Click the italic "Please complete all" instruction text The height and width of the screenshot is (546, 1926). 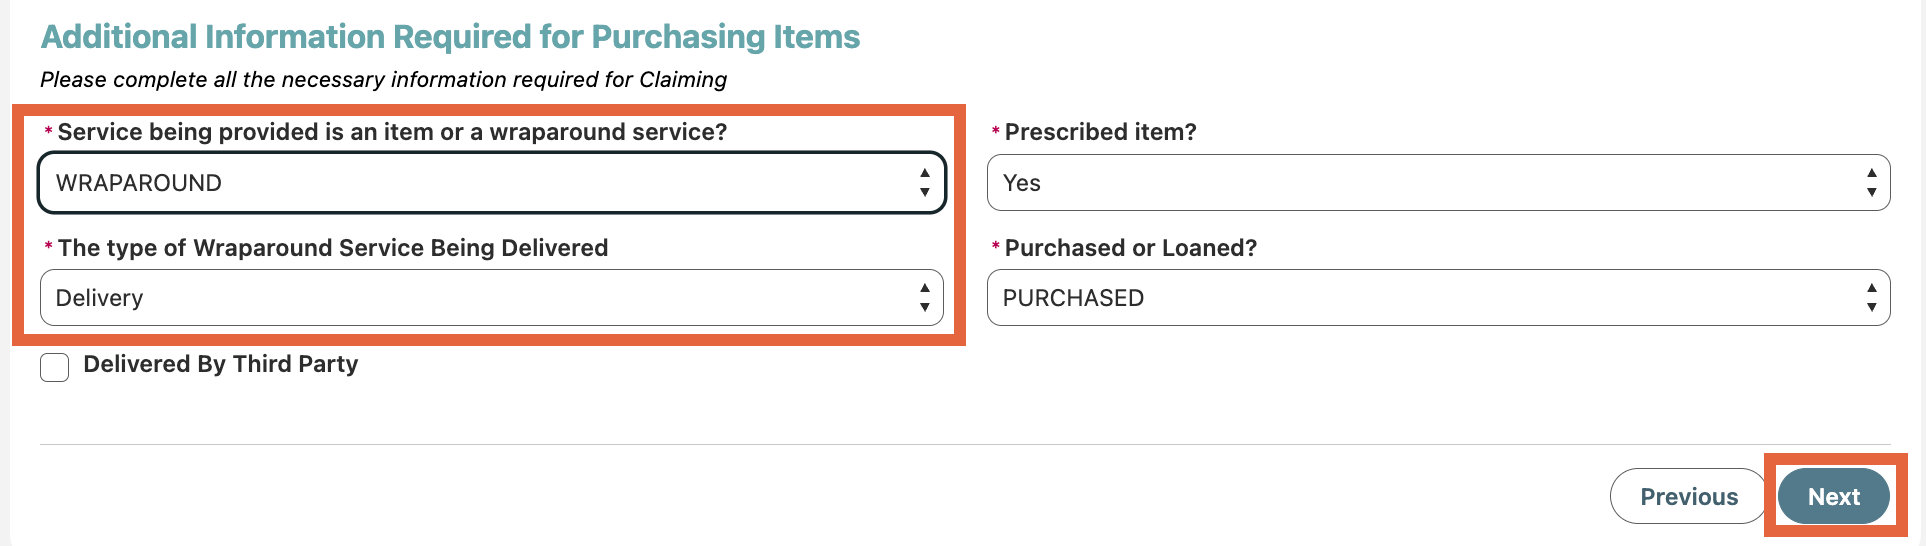(x=383, y=80)
